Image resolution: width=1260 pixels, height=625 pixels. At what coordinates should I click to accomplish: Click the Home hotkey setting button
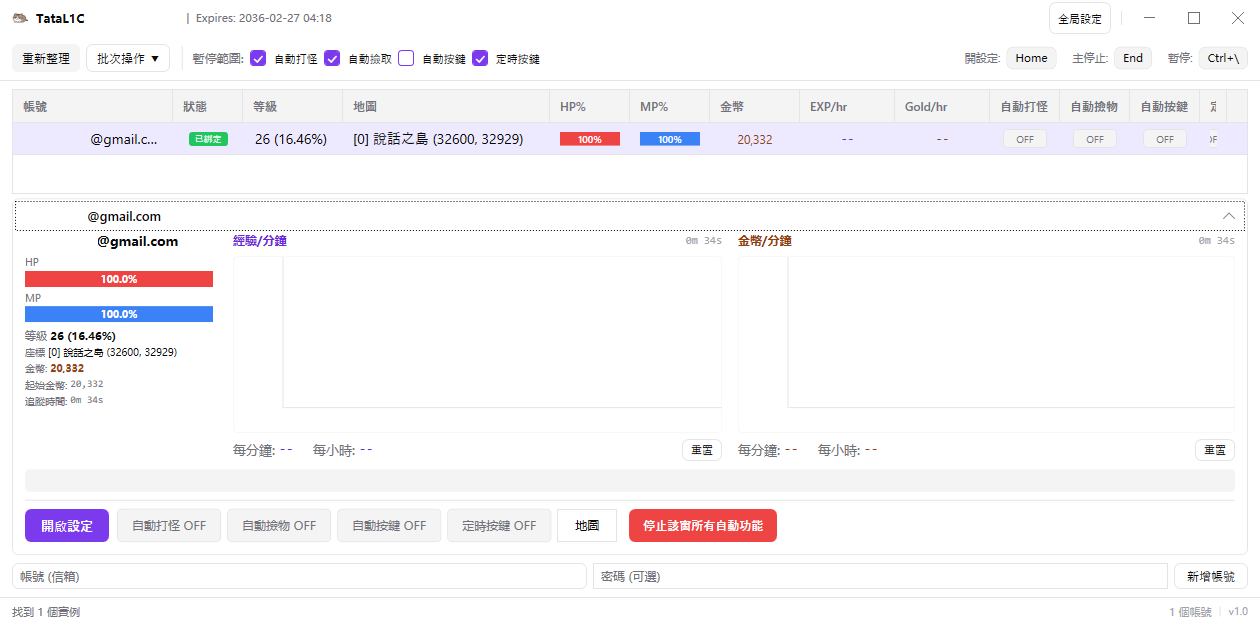(1031, 58)
